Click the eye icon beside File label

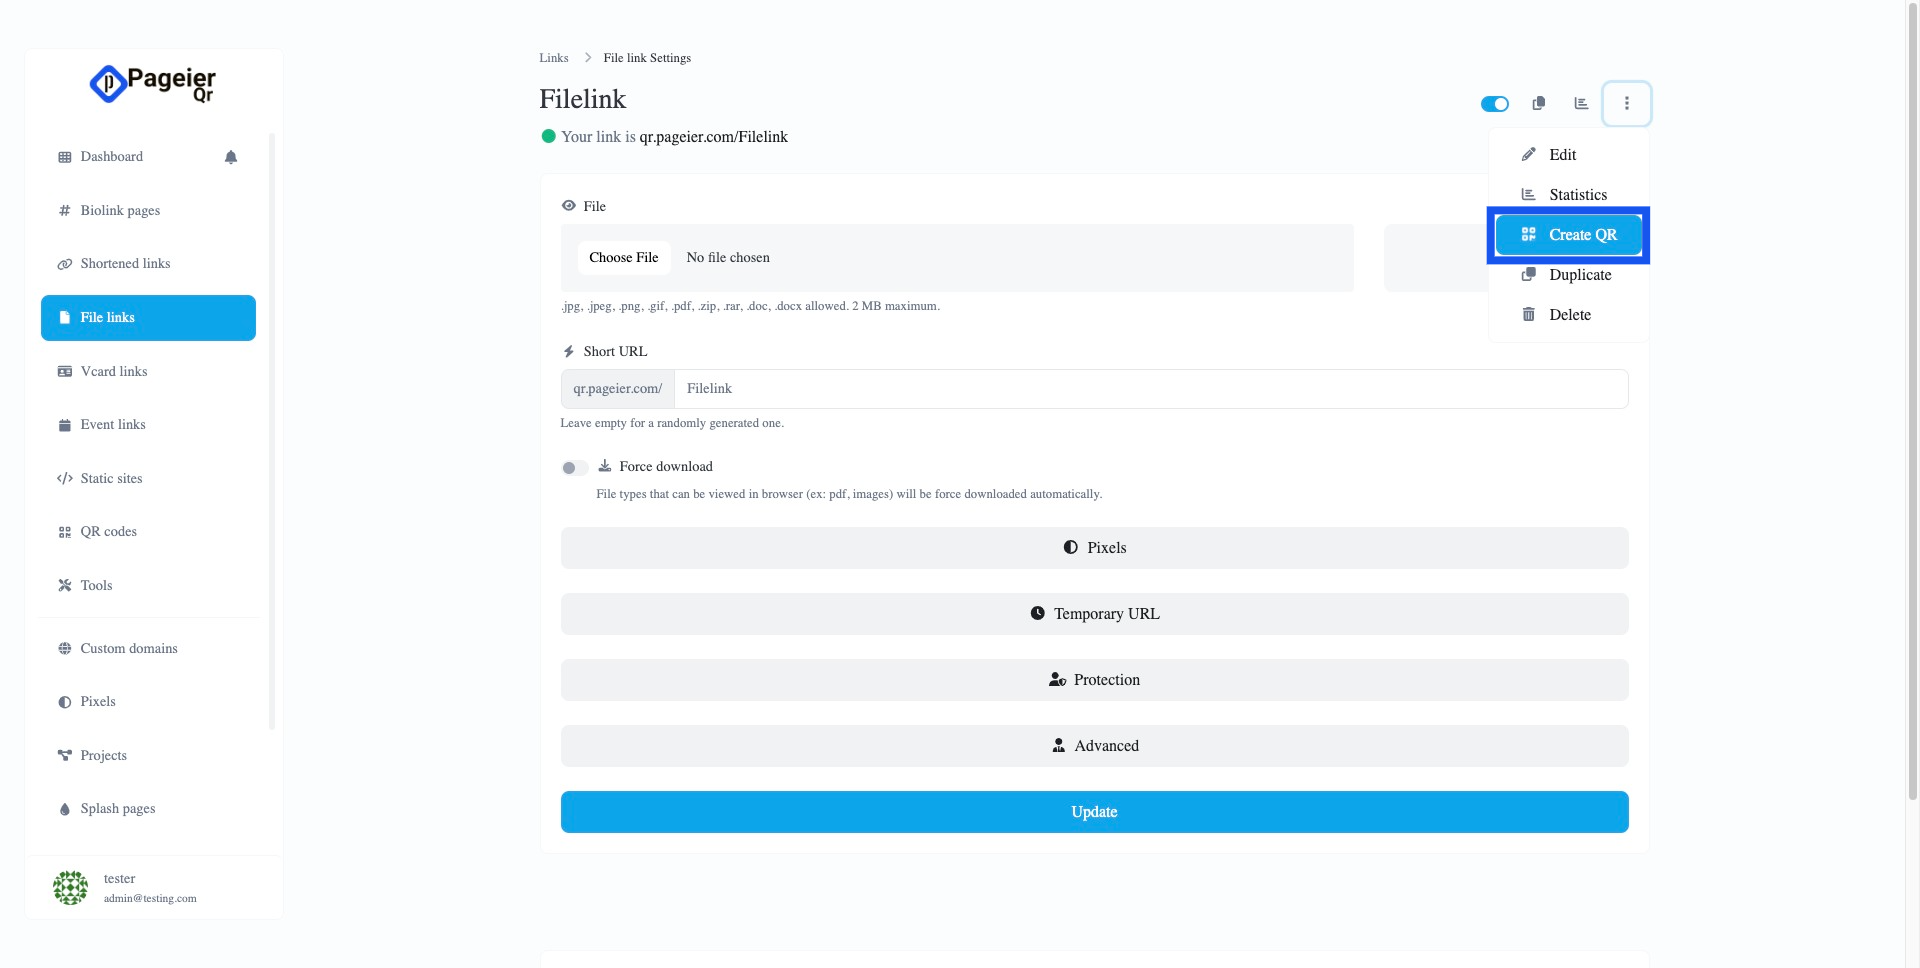(569, 206)
